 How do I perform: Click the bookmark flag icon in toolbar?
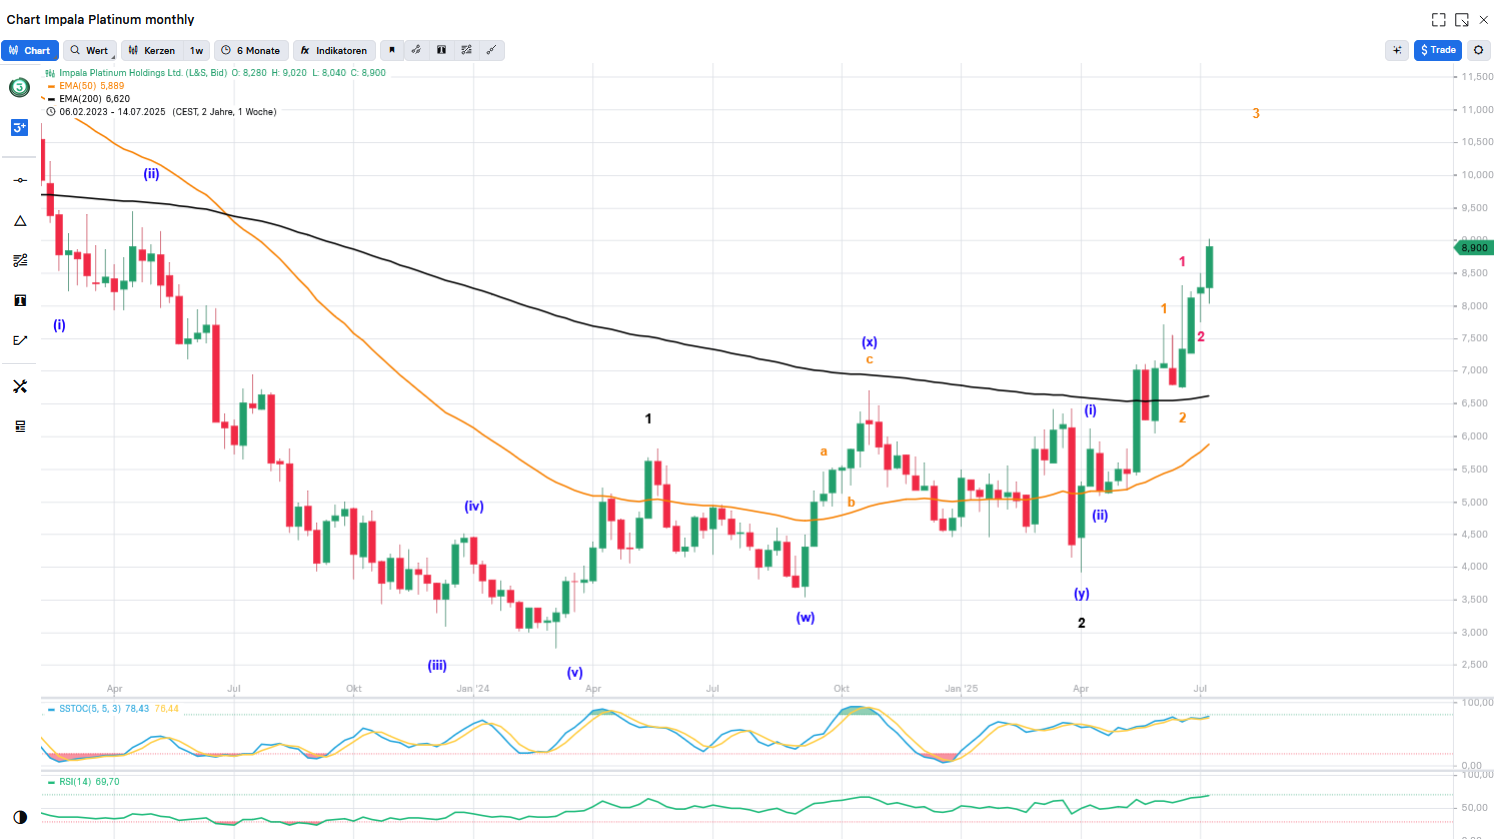tap(392, 50)
